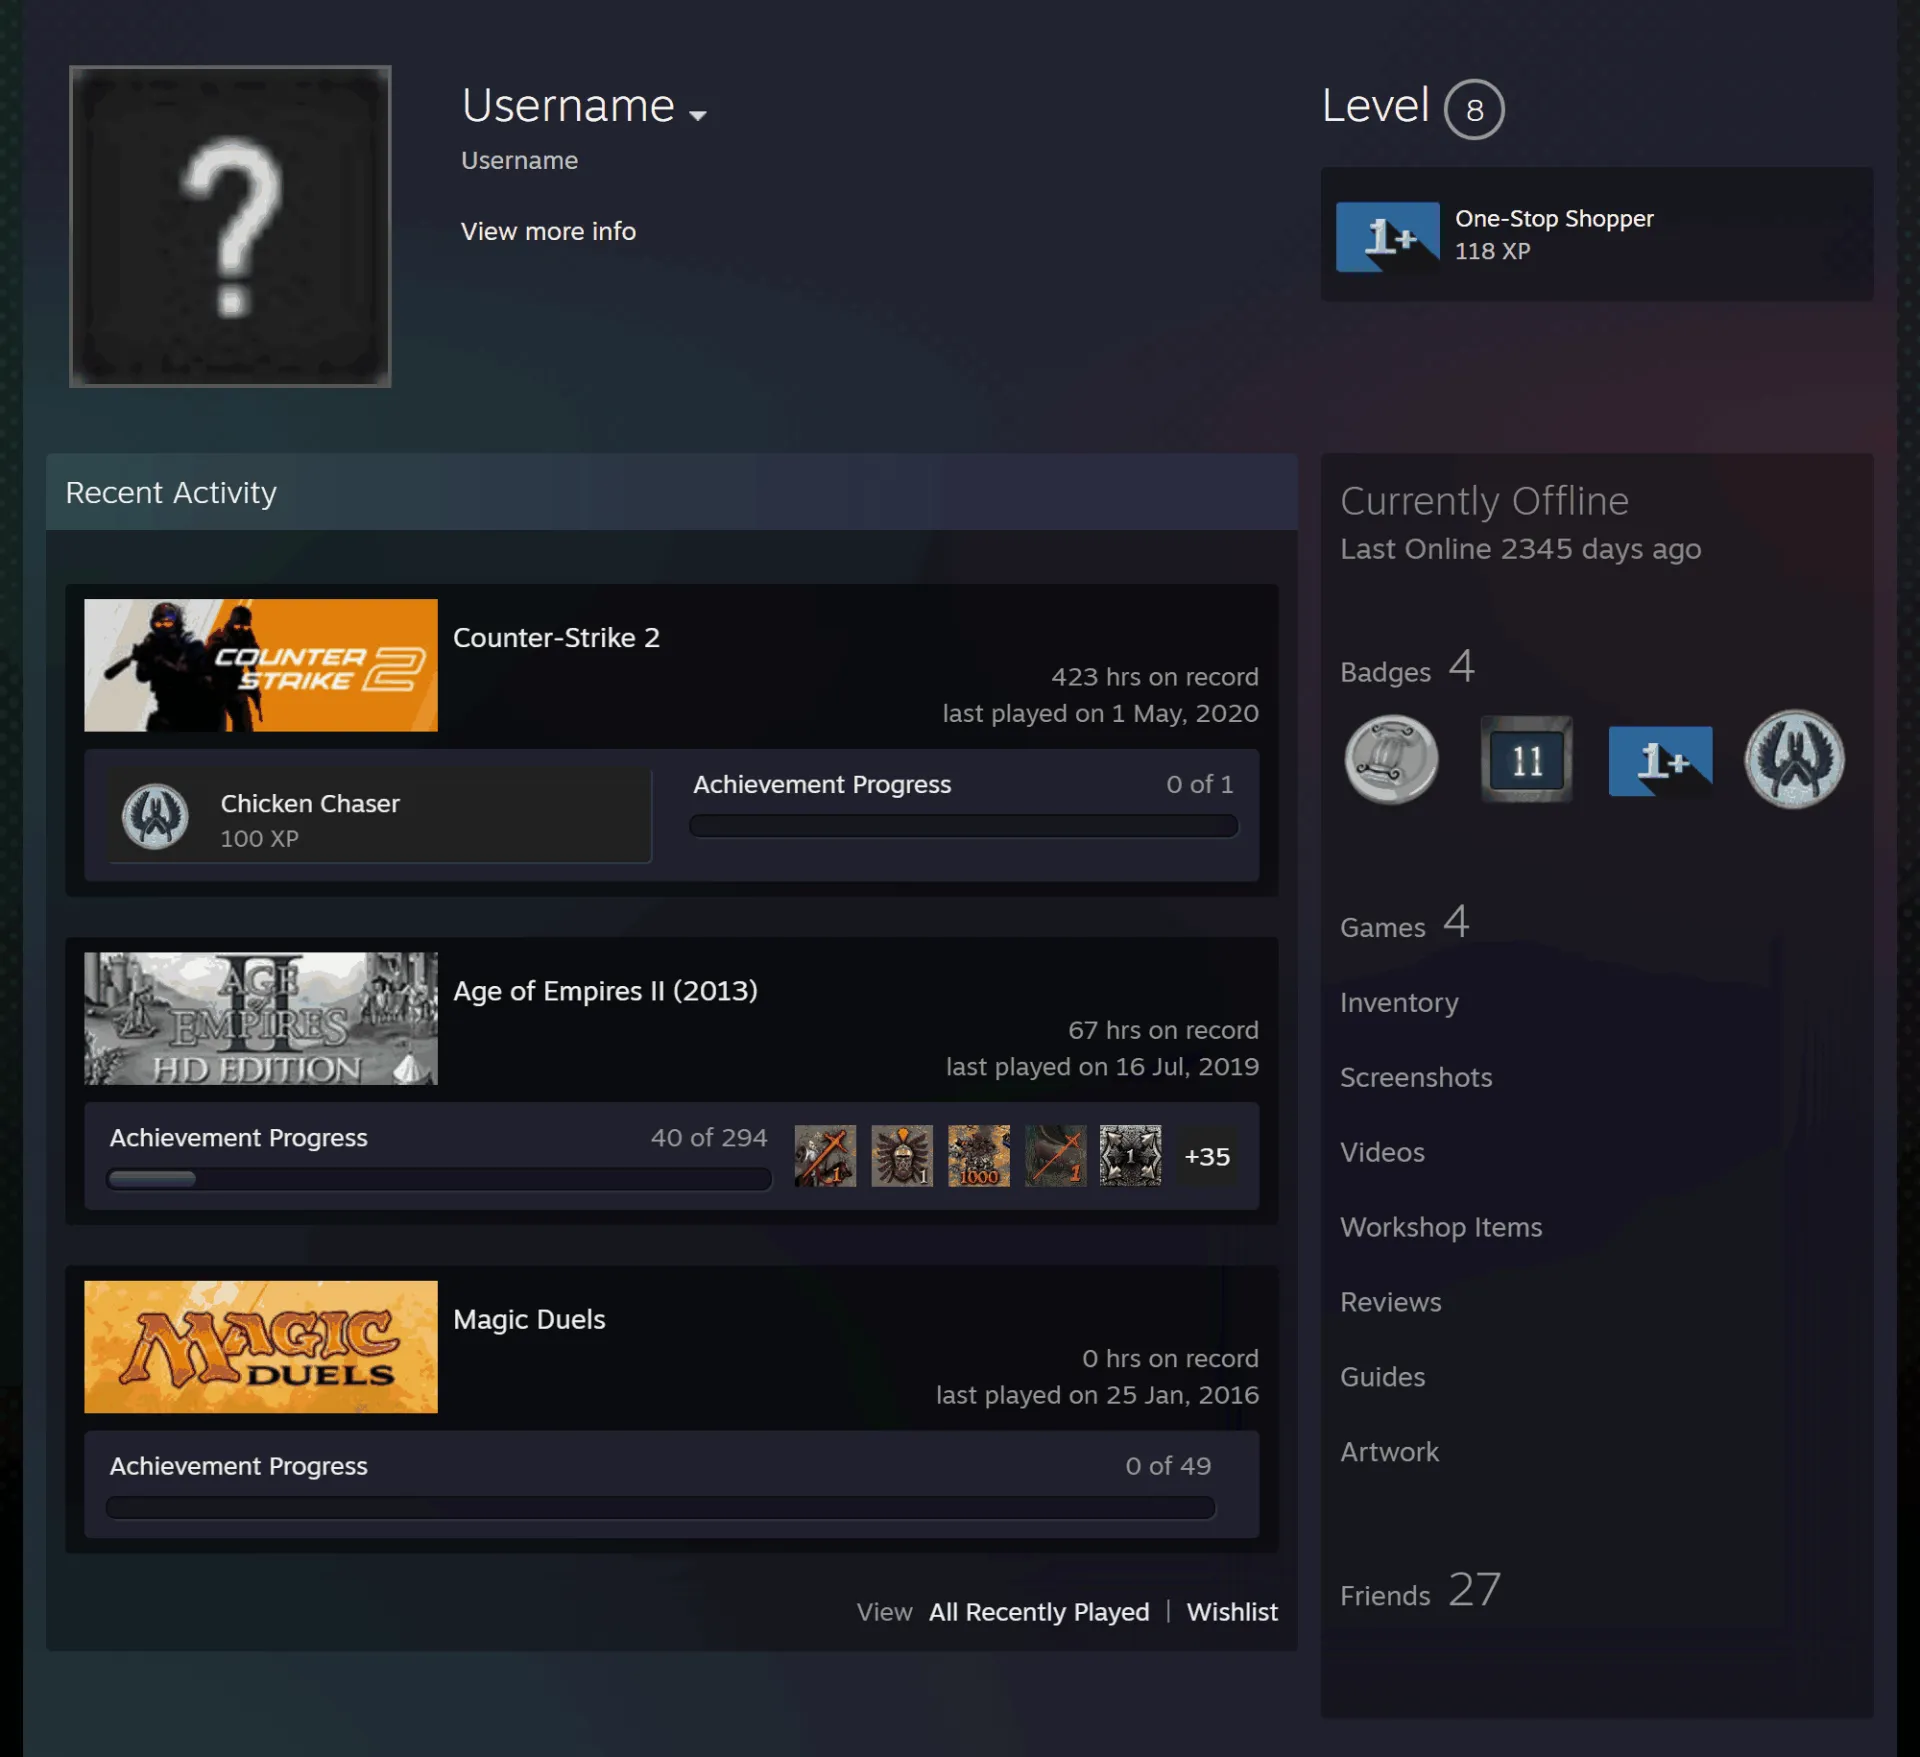
Task: Open the 1000 achievement icon
Action: point(979,1156)
